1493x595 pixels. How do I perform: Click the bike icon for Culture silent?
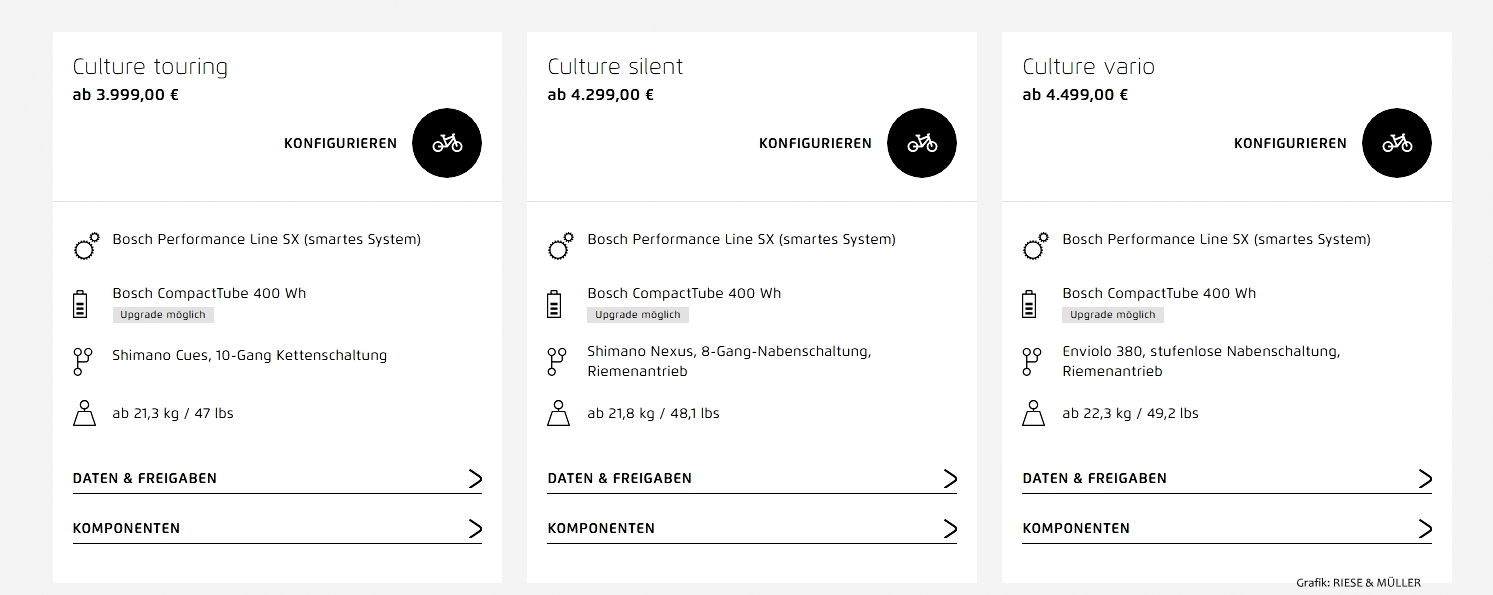pyautogui.click(x=922, y=143)
